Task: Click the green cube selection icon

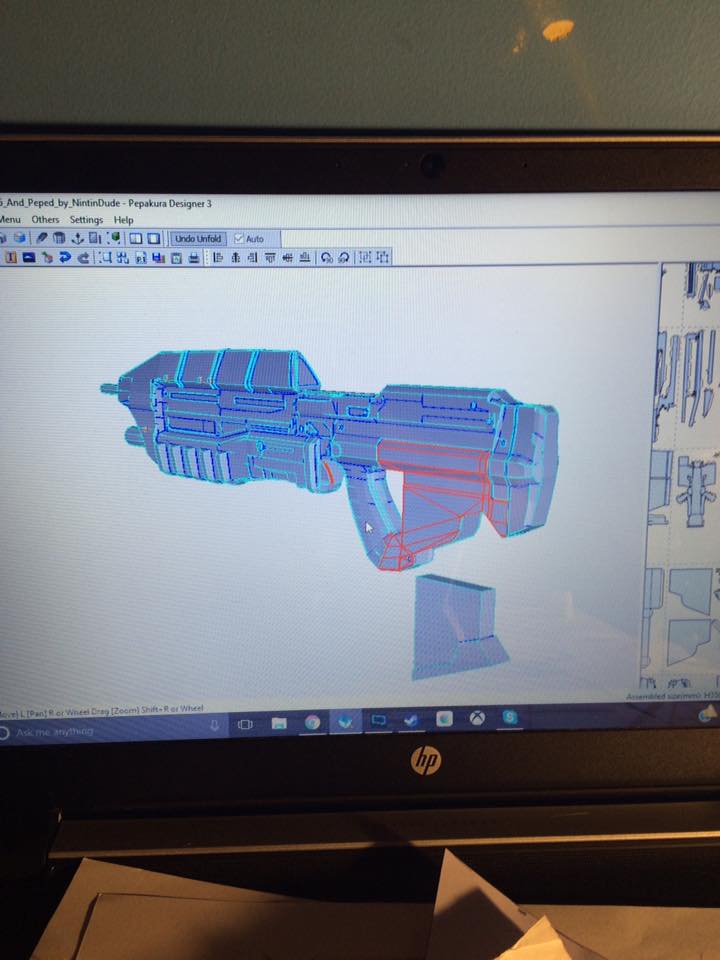Action: click(114, 238)
